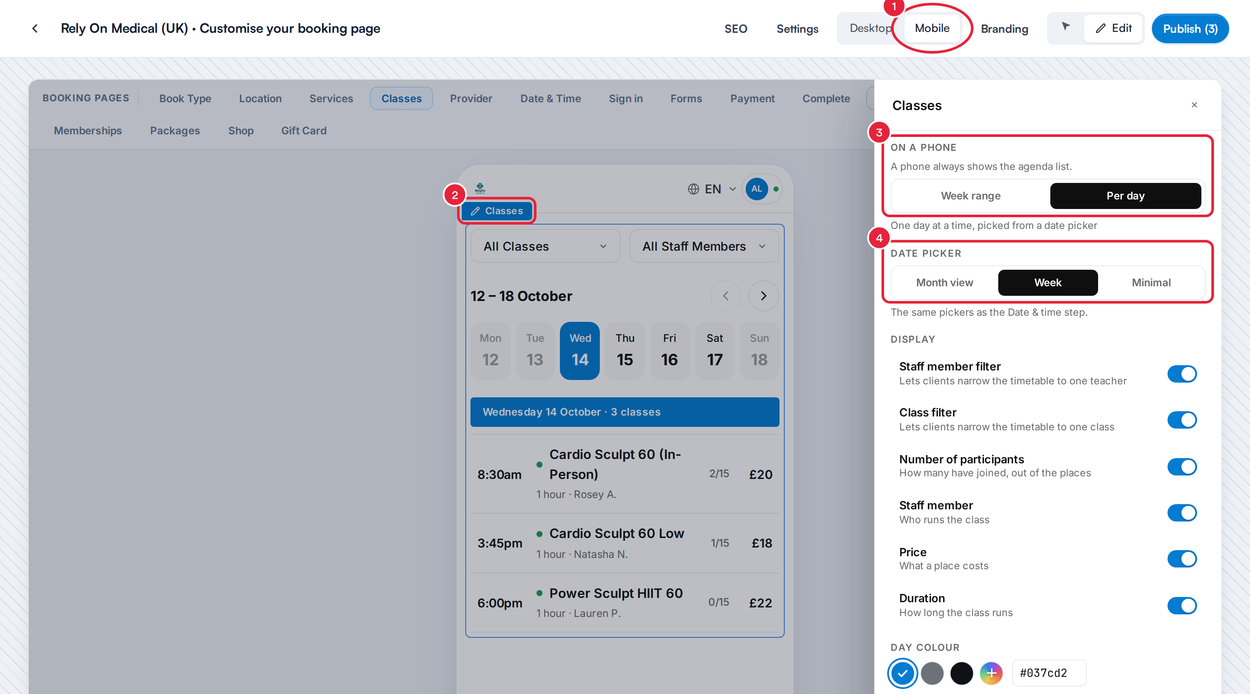Choose Minimal date picker option

[1151, 283]
